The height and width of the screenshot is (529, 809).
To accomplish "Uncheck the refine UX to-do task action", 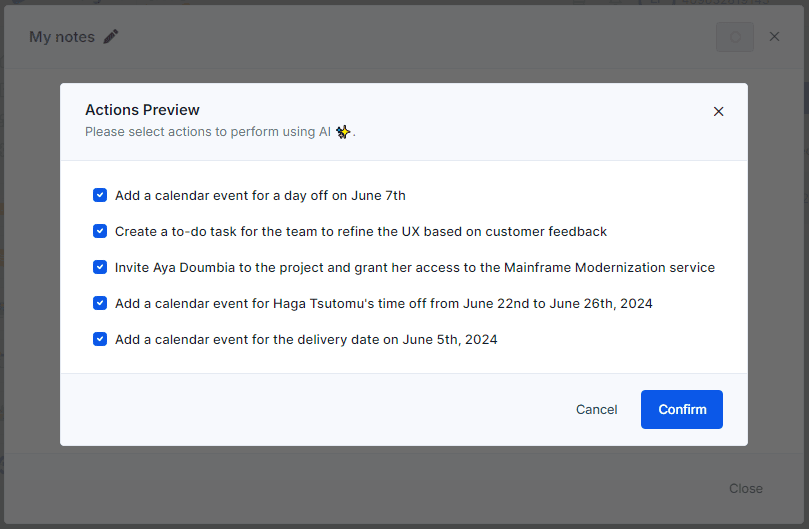I will point(100,231).
